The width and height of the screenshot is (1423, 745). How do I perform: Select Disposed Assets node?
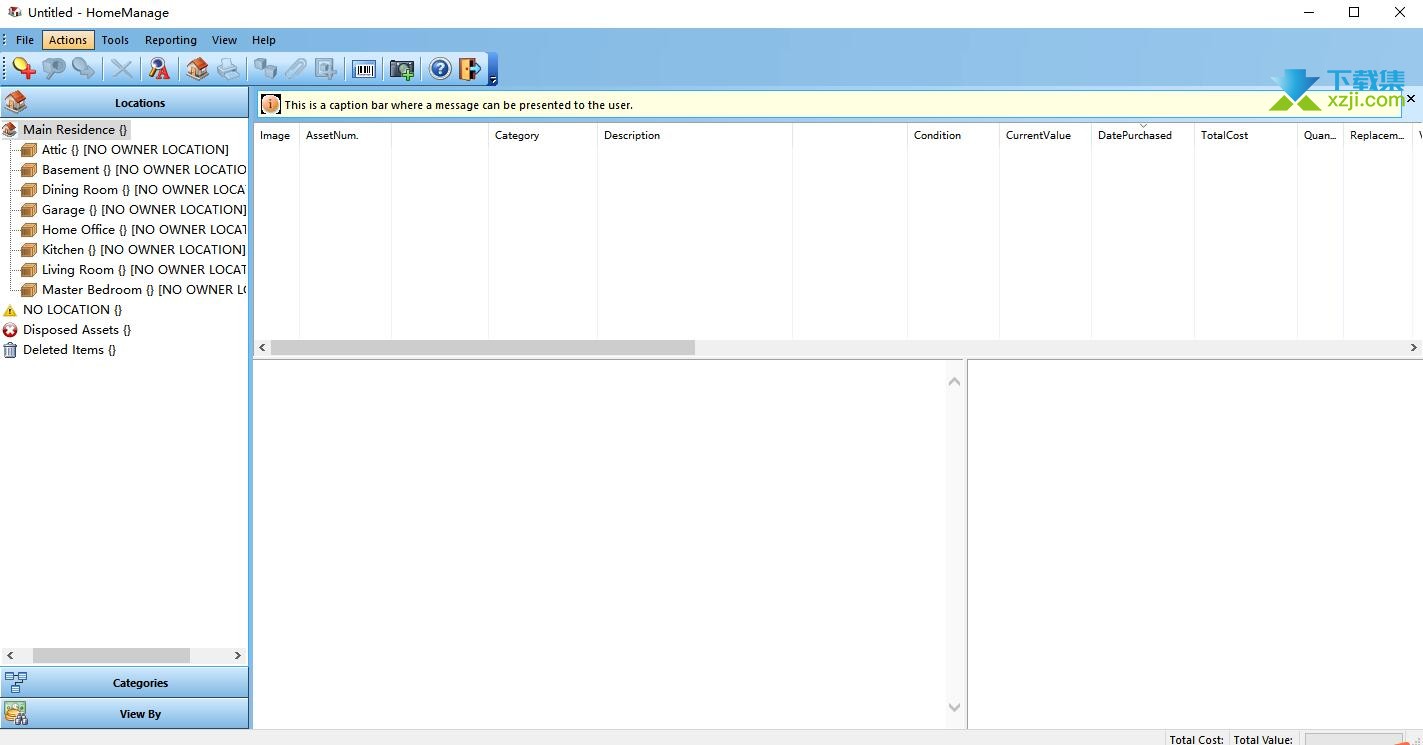coord(77,329)
